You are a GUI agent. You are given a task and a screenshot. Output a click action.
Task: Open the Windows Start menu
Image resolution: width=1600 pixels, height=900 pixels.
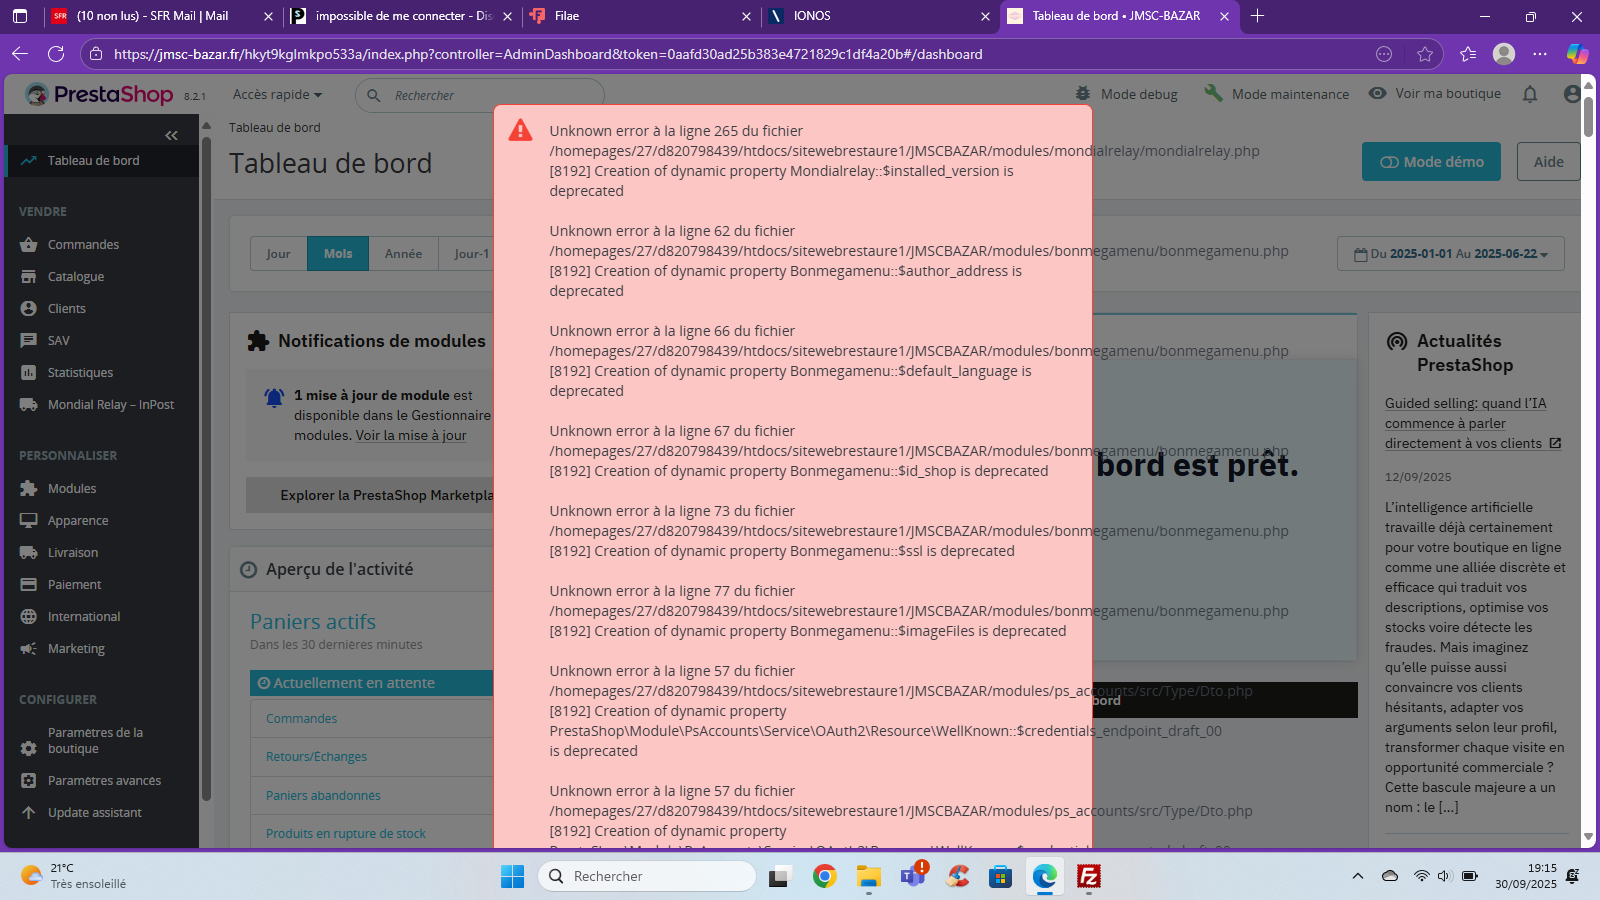pos(512,877)
